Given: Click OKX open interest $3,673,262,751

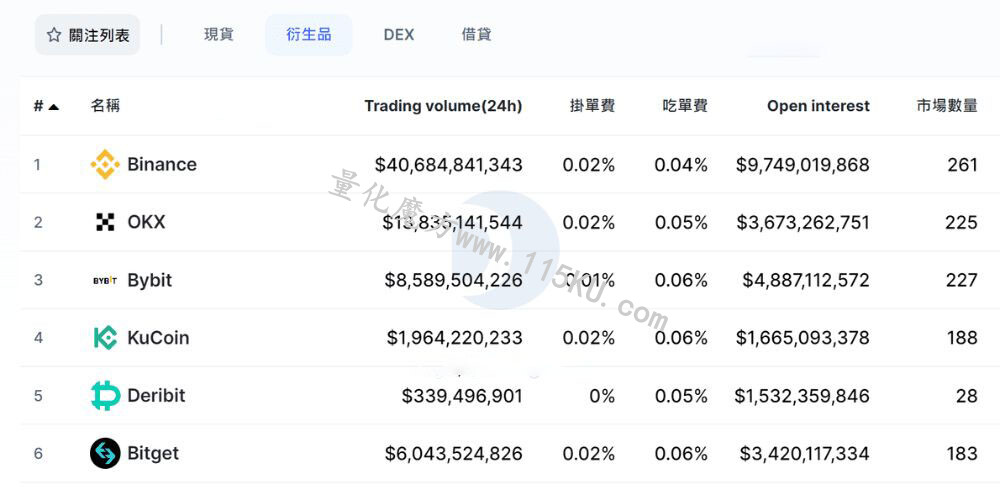Looking at the screenshot, I should (x=803, y=223).
